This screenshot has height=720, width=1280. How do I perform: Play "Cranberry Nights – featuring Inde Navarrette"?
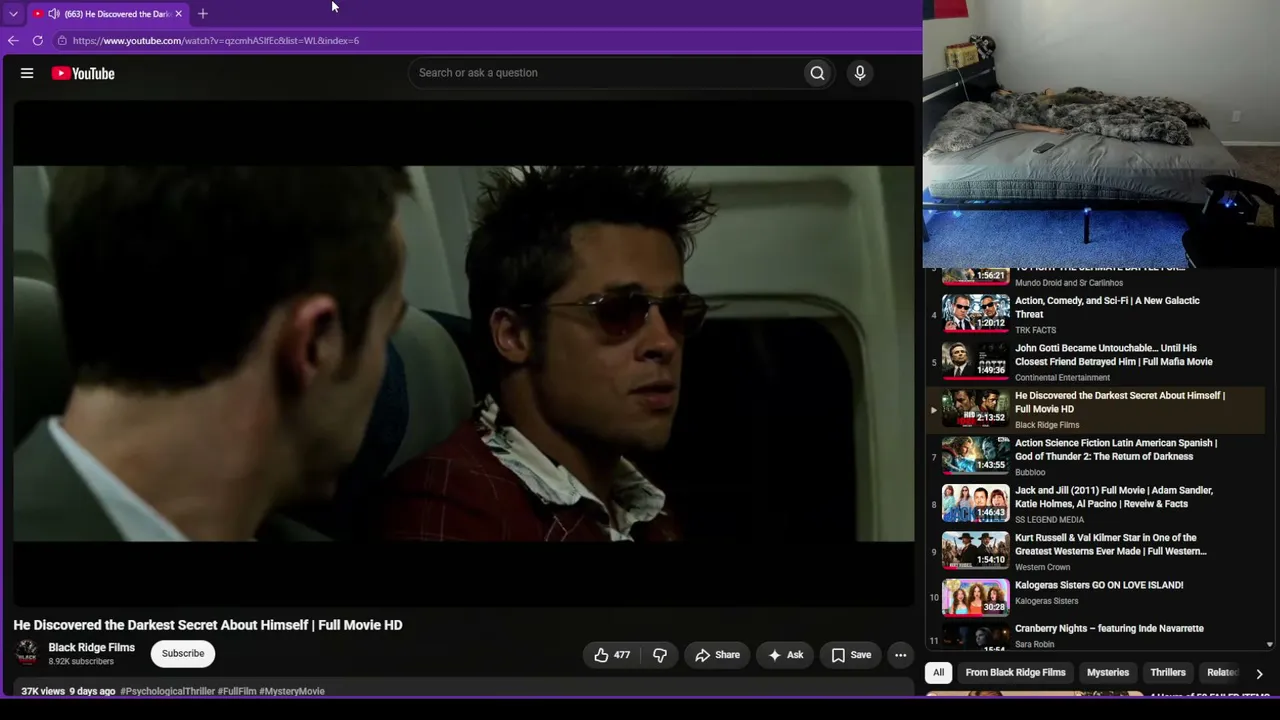pyautogui.click(x=1109, y=629)
